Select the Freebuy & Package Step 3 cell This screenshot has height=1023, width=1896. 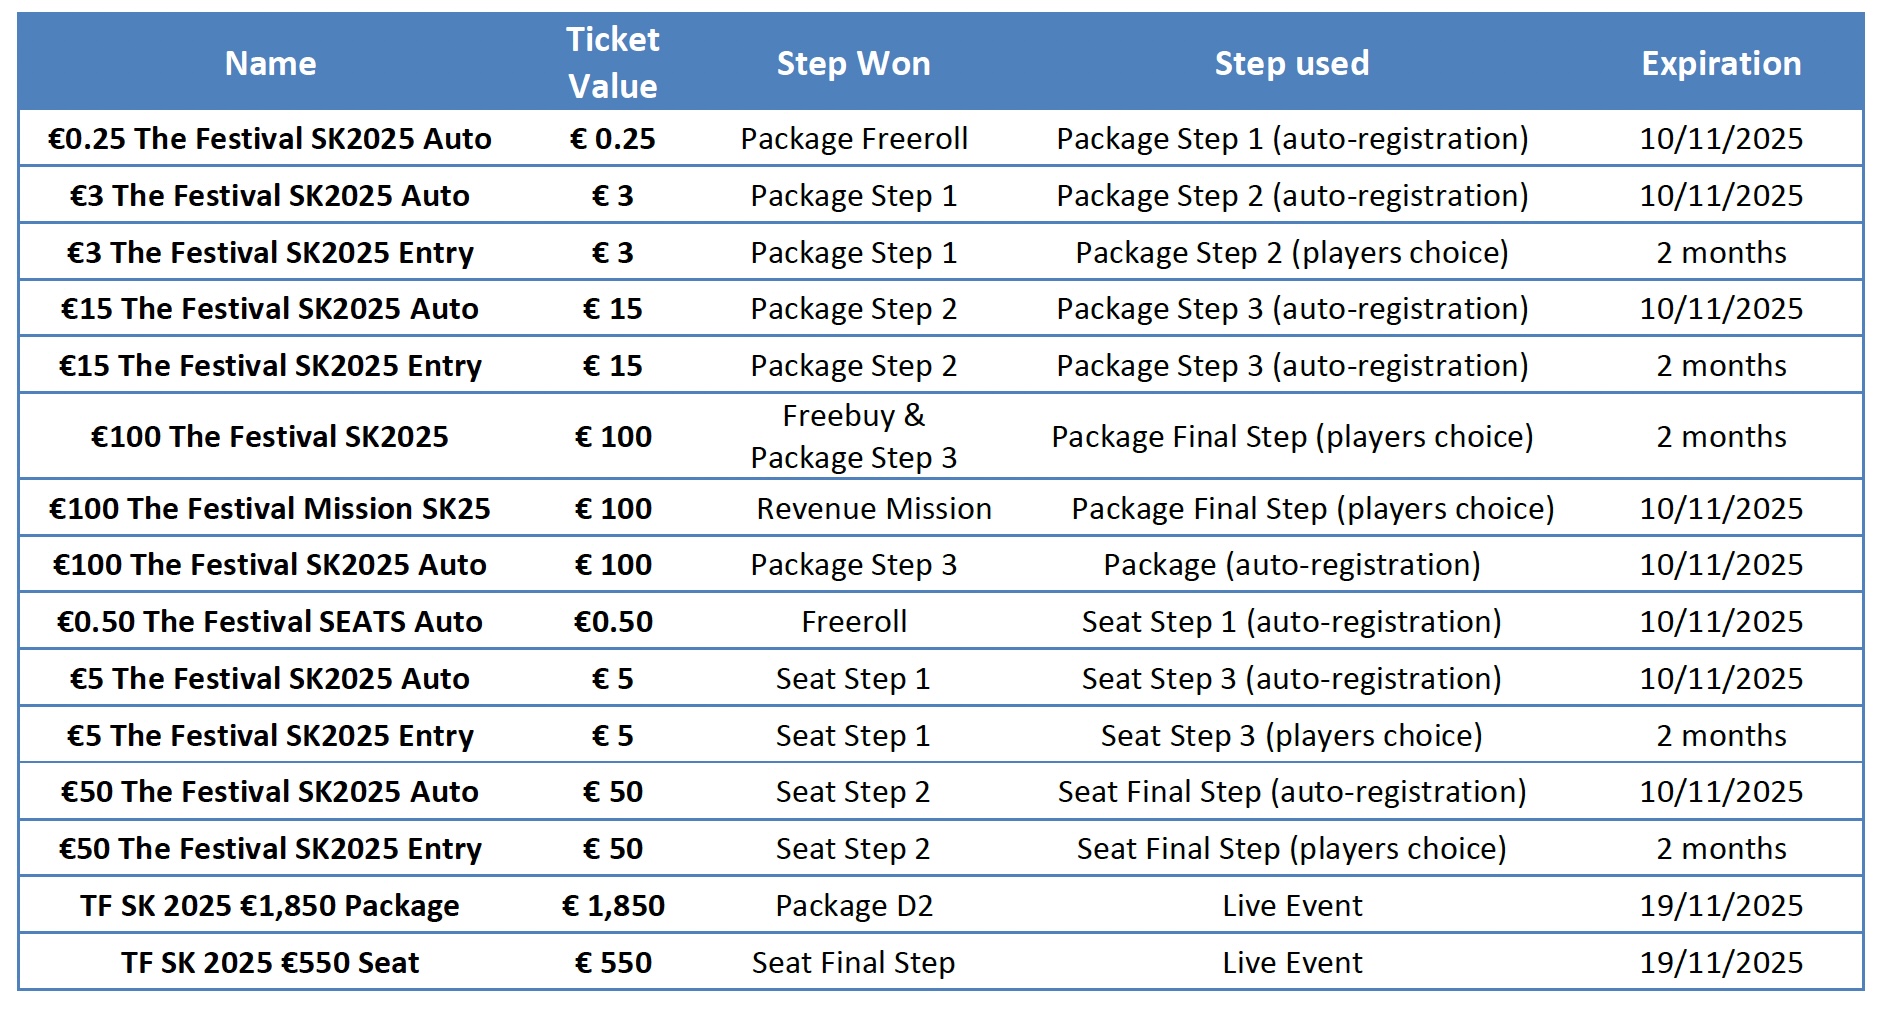pyautogui.click(x=853, y=436)
